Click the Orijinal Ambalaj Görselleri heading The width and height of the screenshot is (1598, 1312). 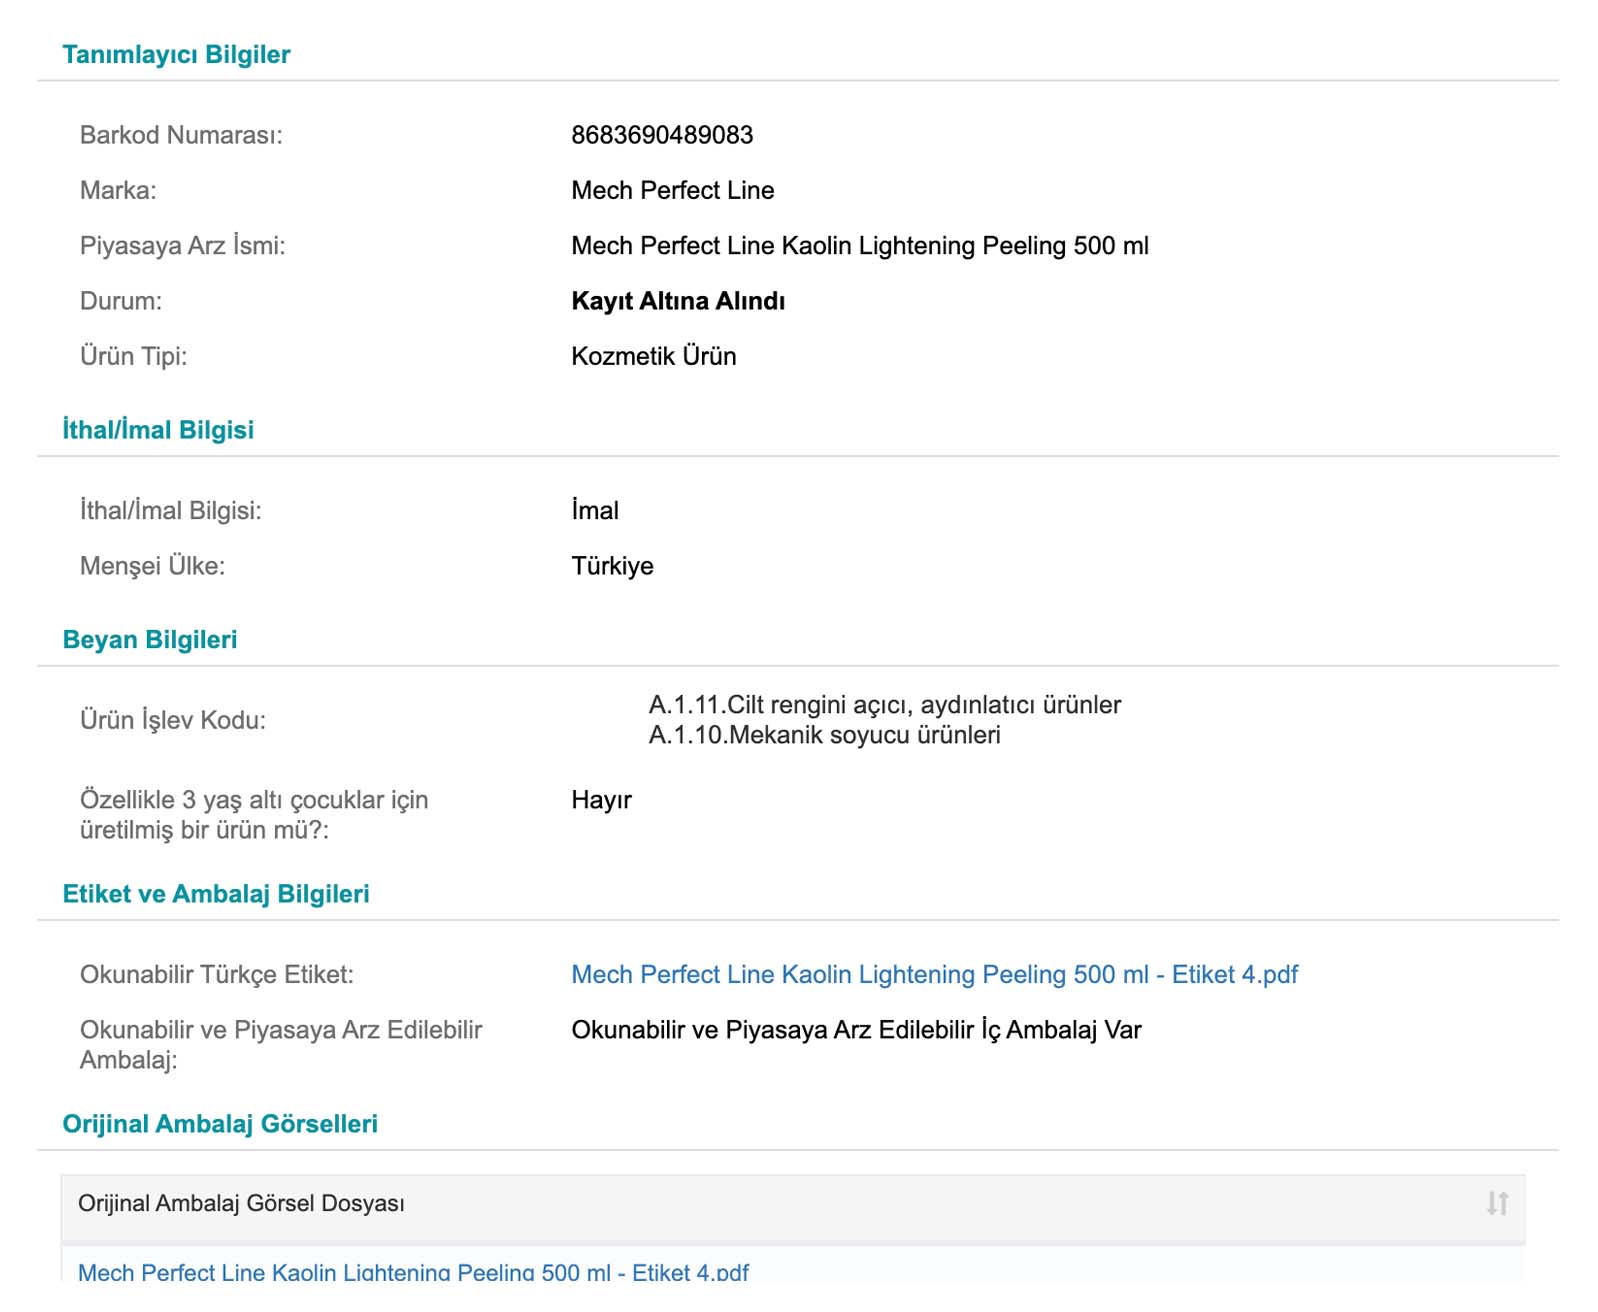(x=220, y=1124)
